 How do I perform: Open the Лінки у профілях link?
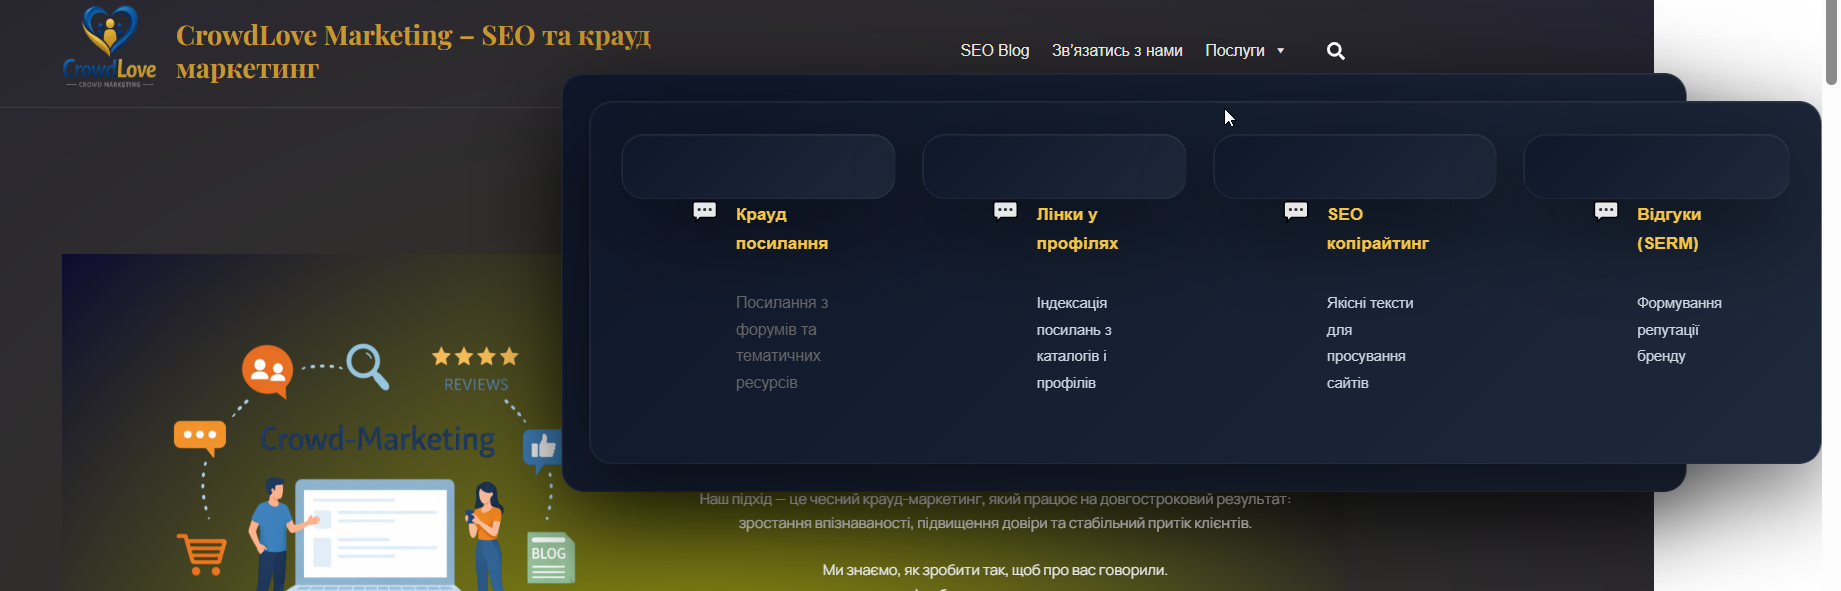1077,229
